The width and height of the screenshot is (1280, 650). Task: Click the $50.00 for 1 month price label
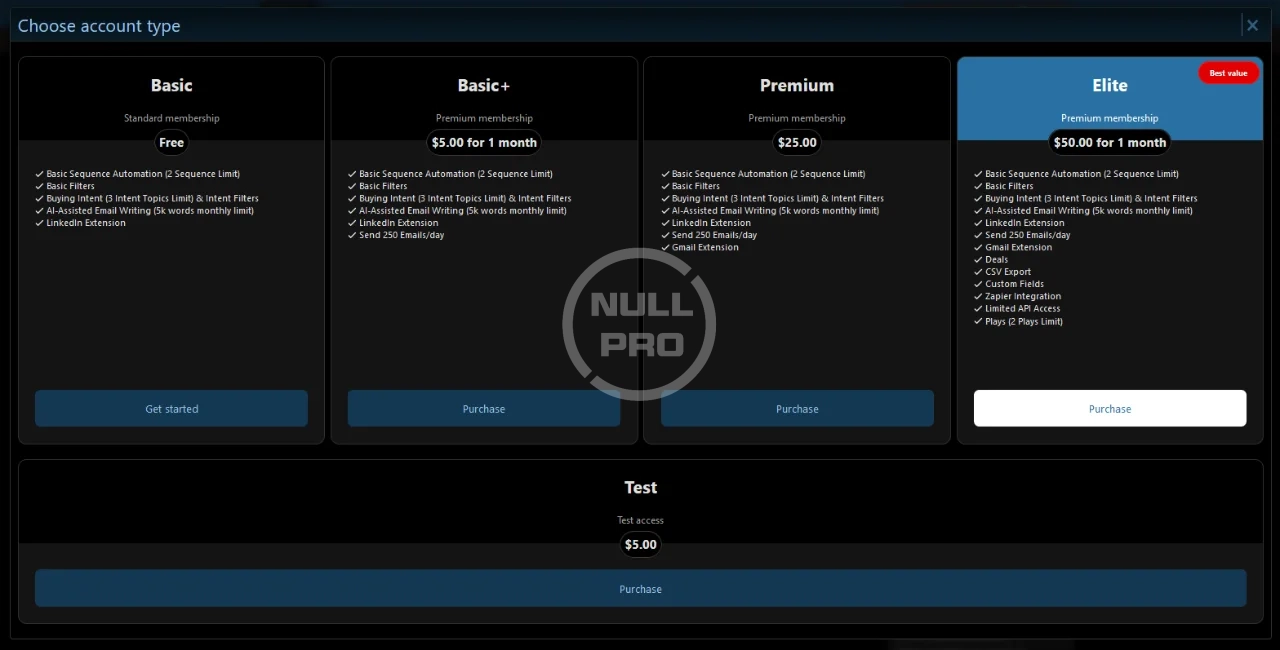[1110, 143]
